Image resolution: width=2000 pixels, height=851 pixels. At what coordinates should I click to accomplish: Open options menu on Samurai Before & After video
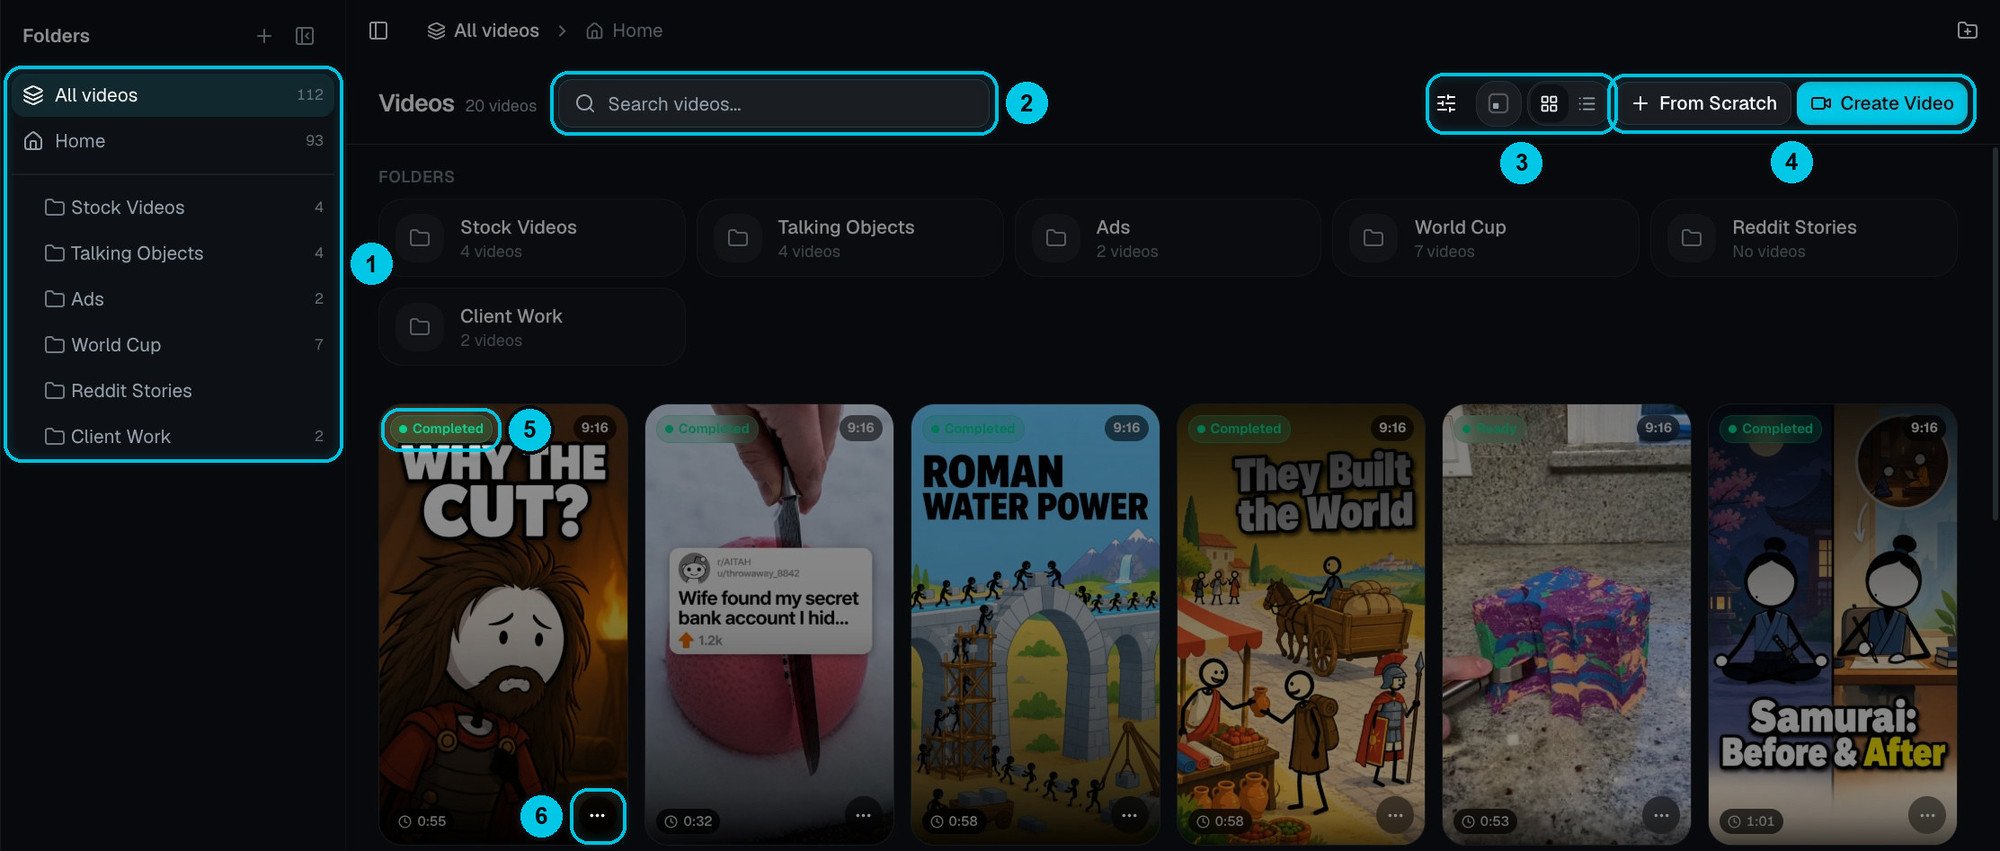tap(1927, 816)
